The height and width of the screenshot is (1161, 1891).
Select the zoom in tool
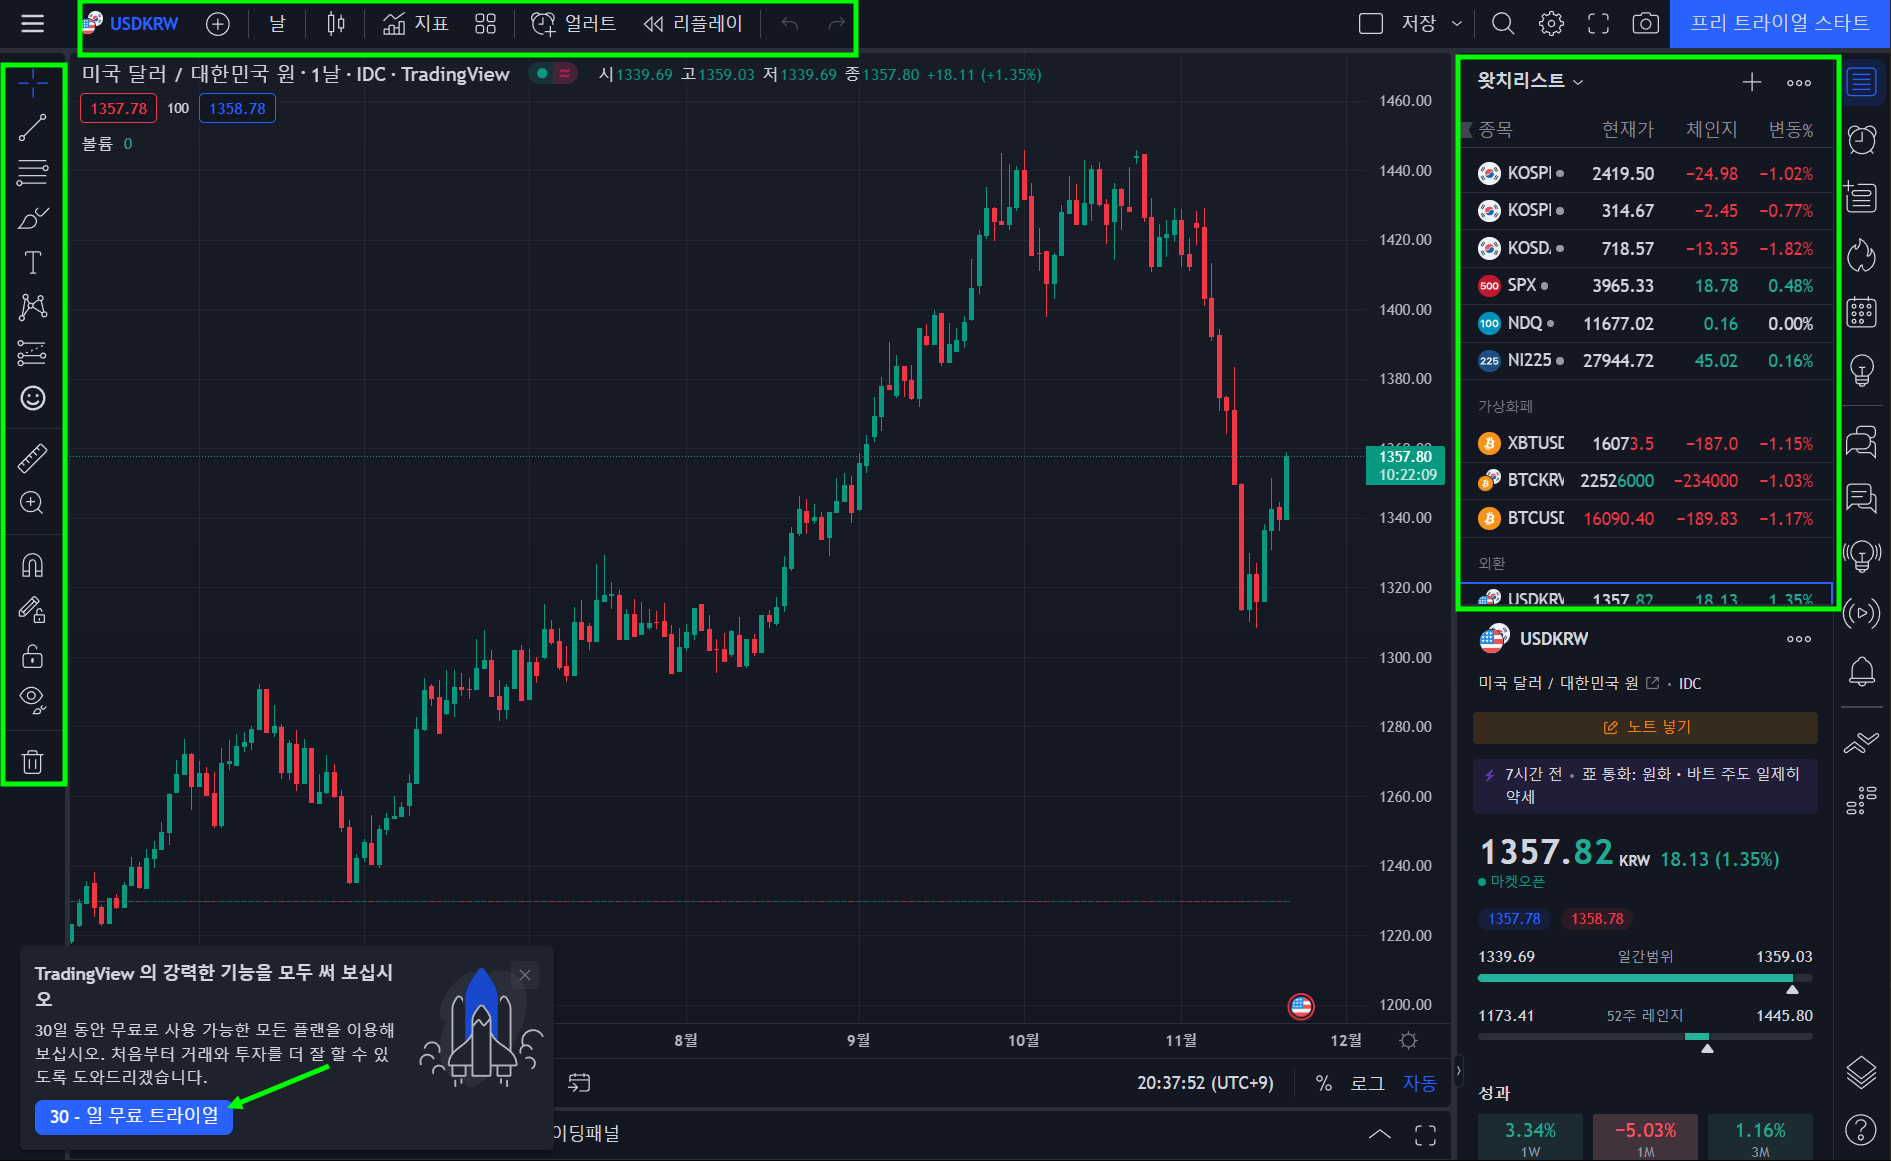pos(33,503)
